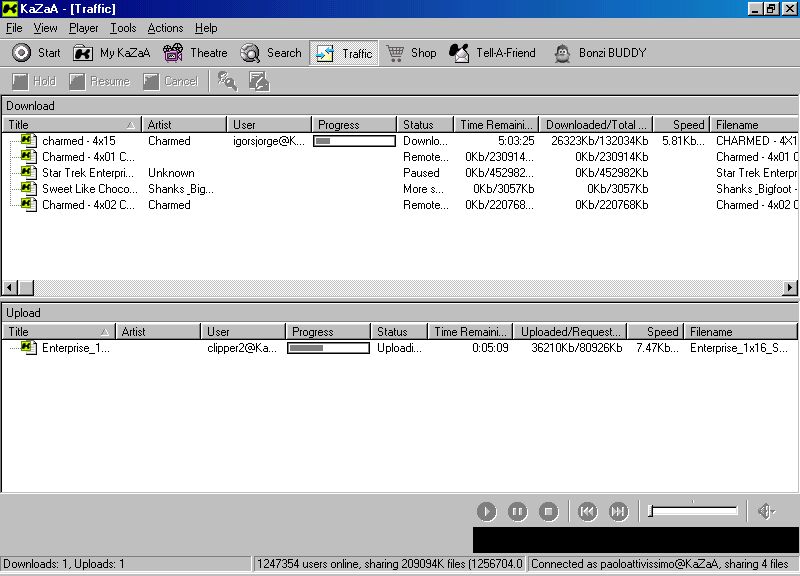
Task: Toggle the Traffic view button
Action: click(343, 53)
